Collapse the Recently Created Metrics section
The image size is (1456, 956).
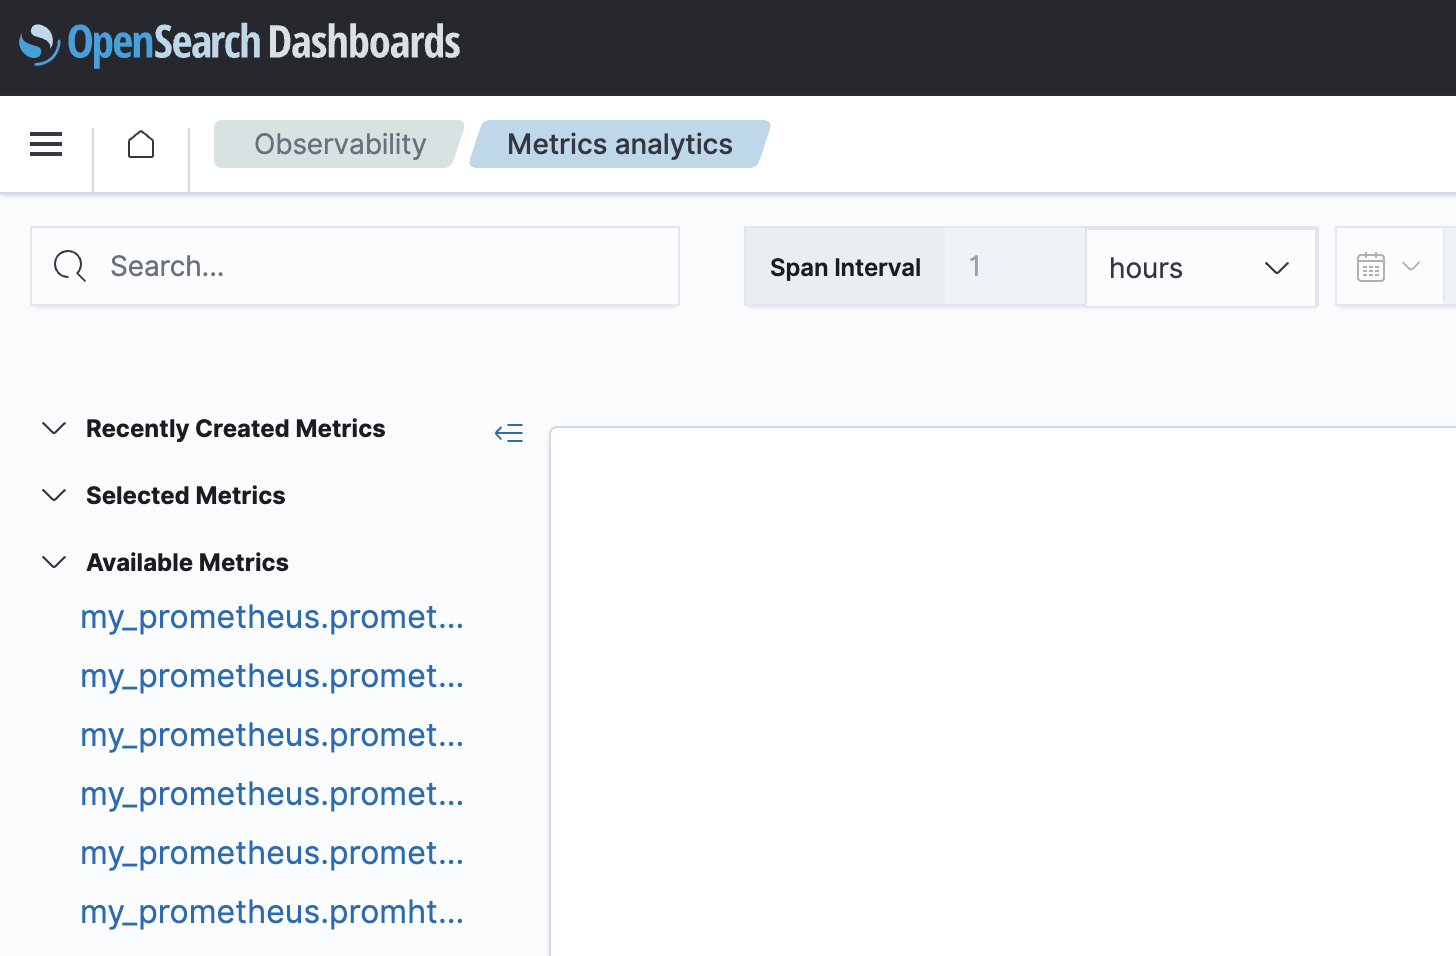[x=54, y=428]
